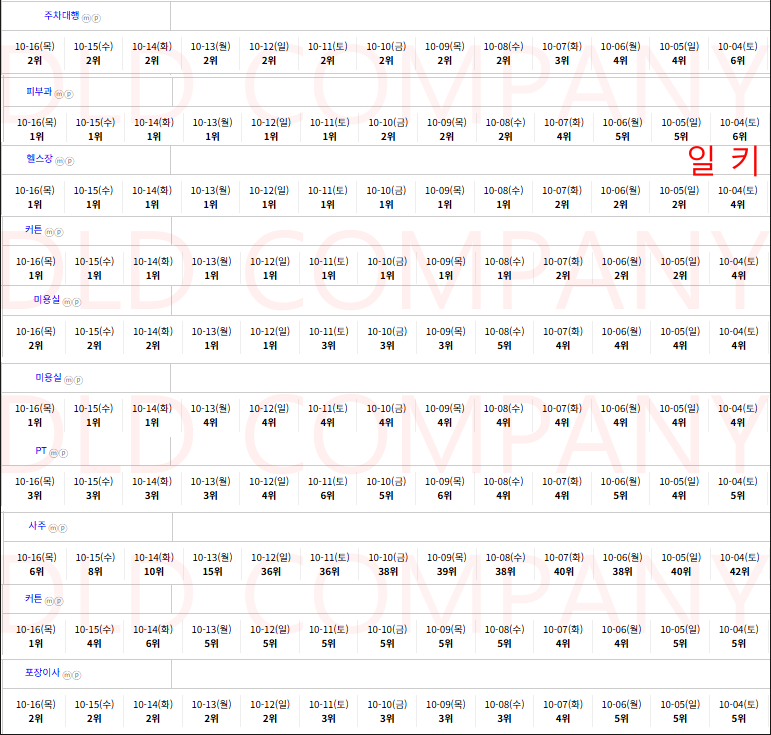Screen dimensions: 771x735
Task: Open 커튼 link ranked 1위 on 10-15
Action: (33, 230)
